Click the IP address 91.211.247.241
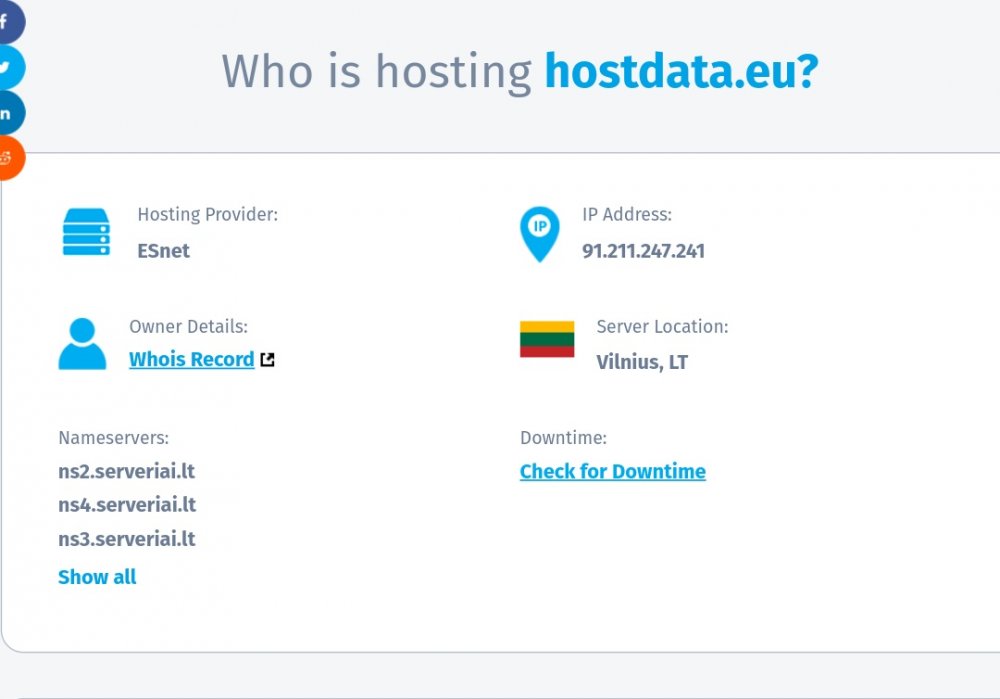 pos(643,251)
